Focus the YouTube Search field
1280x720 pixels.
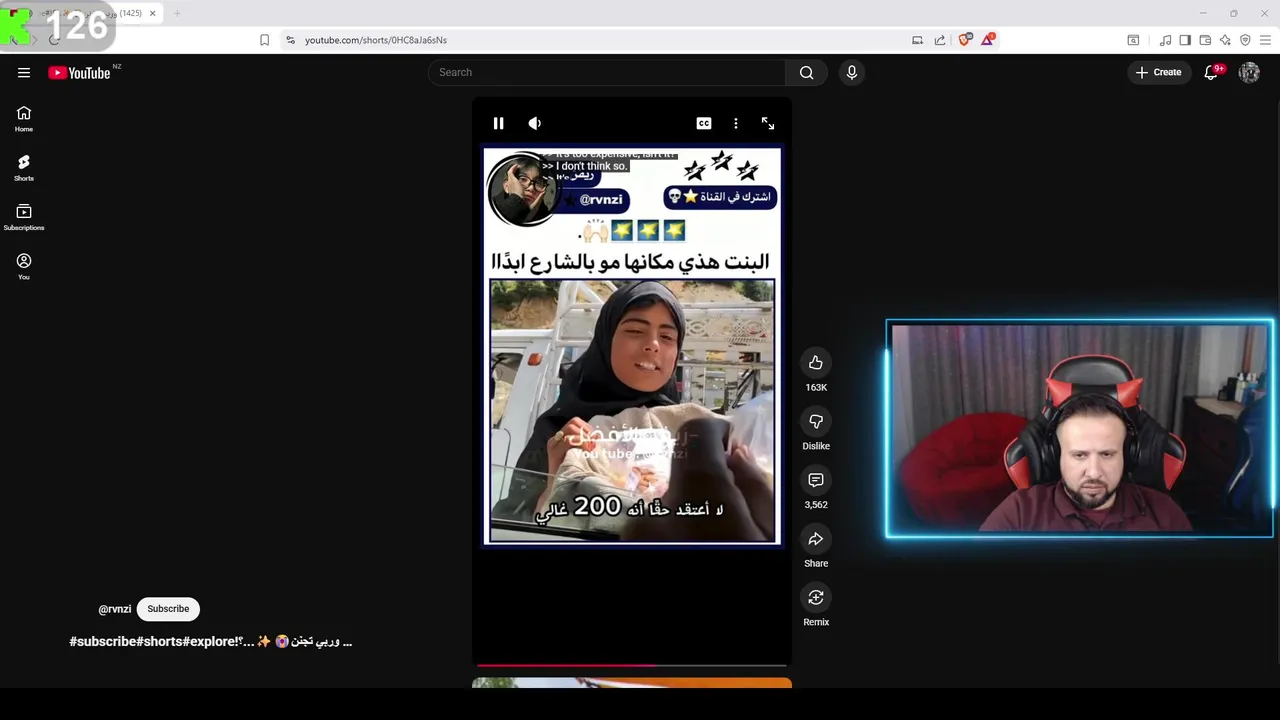pos(608,72)
